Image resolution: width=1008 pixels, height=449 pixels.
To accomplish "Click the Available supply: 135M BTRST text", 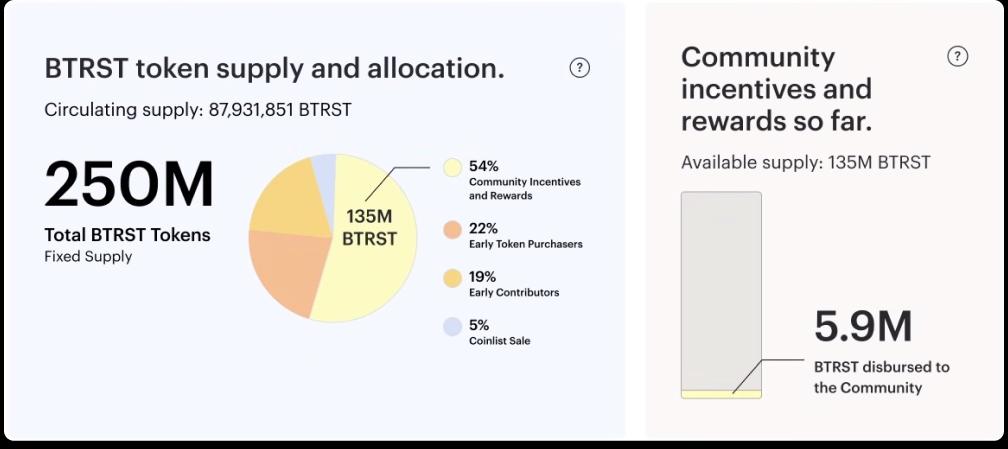I will pyautogui.click(x=805, y=163).
